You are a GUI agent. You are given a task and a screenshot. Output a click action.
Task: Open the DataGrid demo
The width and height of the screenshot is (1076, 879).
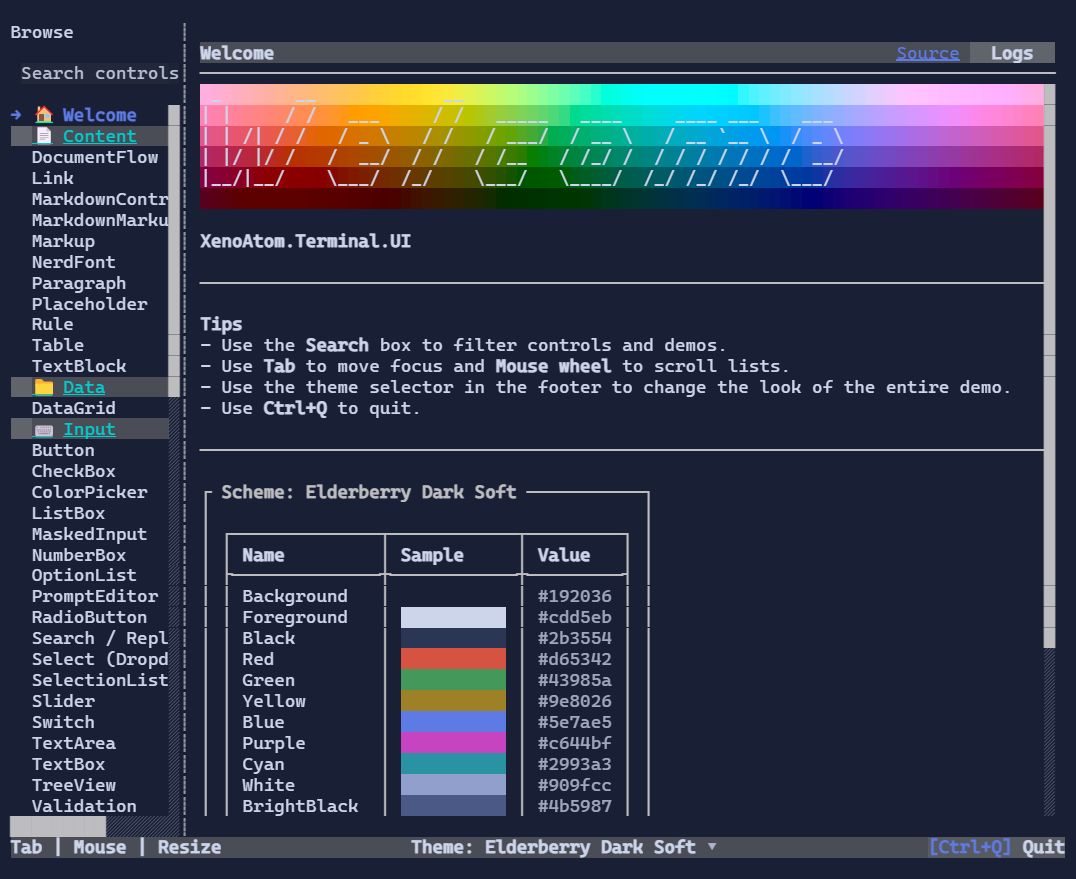click(x=73, y=408)
